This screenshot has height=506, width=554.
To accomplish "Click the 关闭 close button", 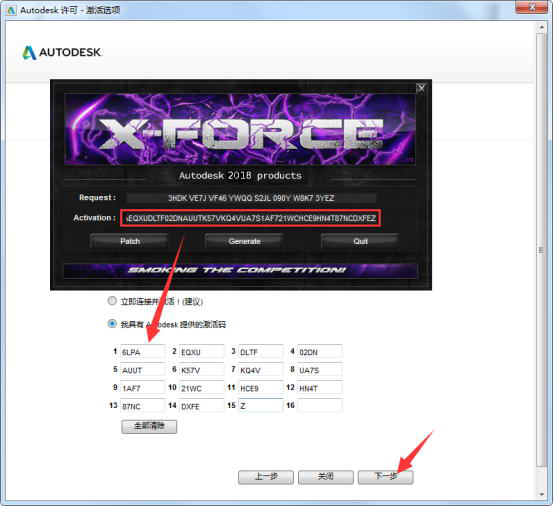I will [x=325, y=477].
